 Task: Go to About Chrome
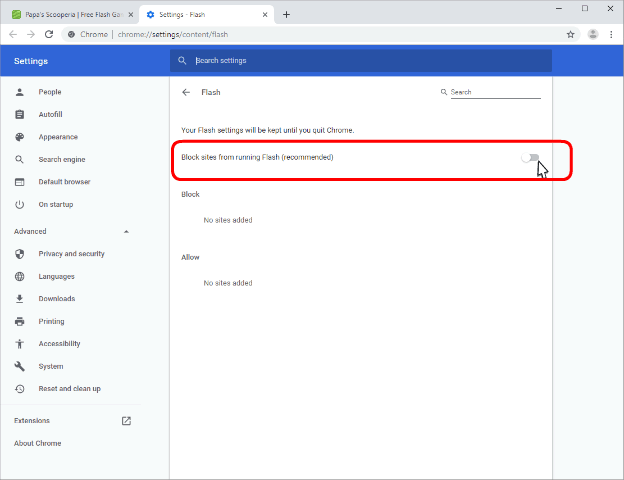pyautogui.click(x=37, y=443)
